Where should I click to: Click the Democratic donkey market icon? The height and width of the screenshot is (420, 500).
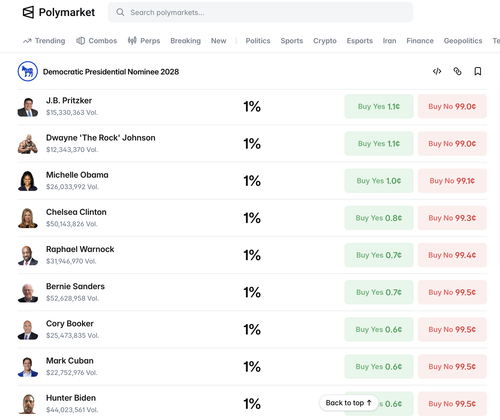click(28, 71)
